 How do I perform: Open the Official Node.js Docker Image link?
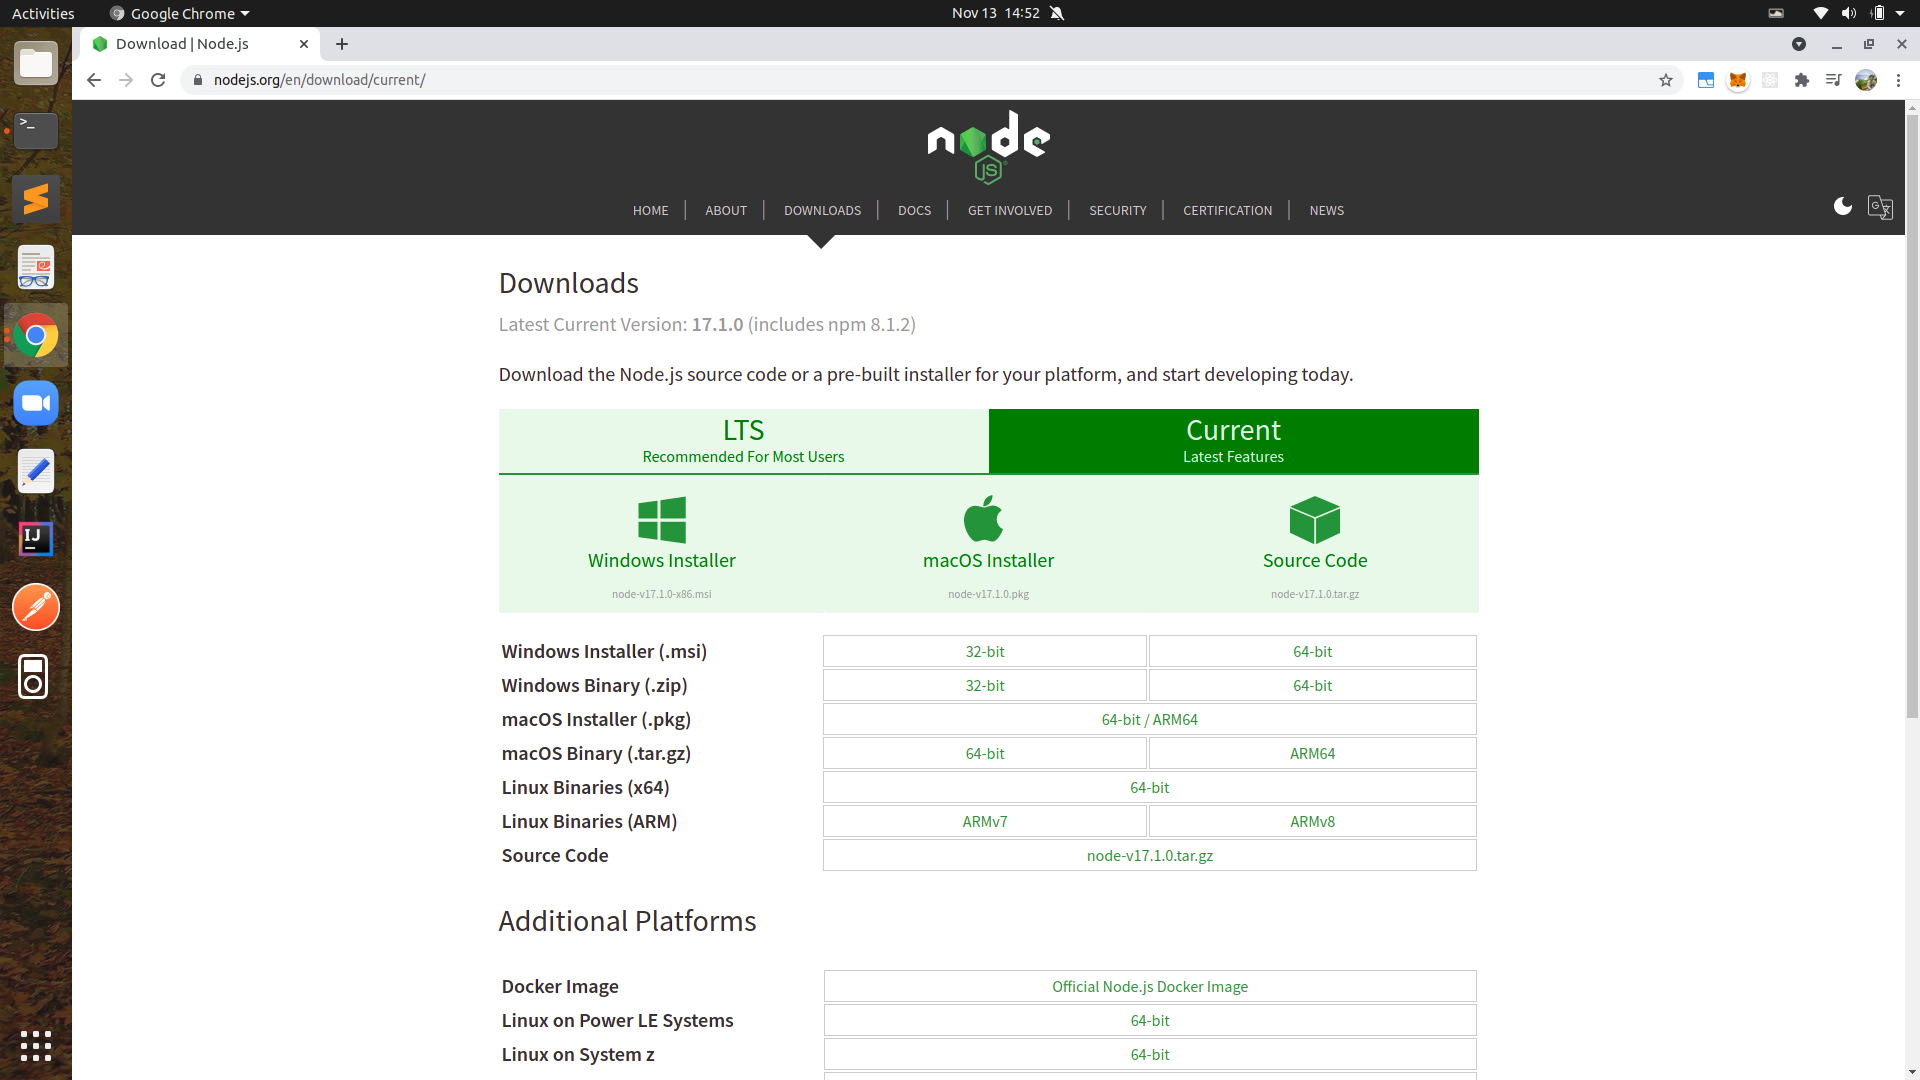[1149, 986]
